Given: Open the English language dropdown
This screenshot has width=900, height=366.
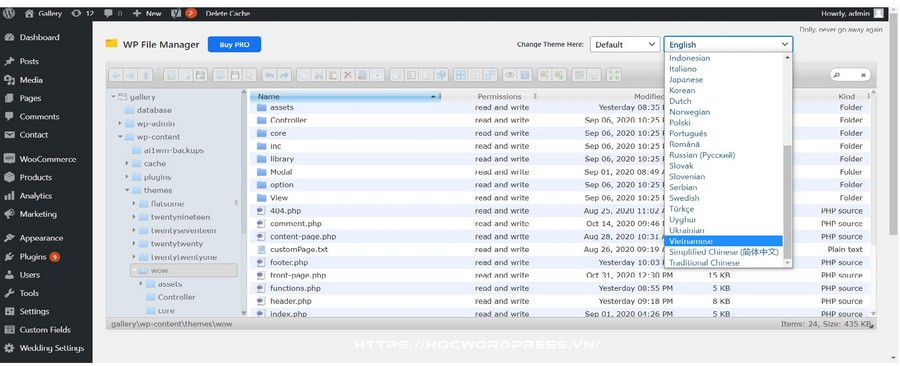Looking at the screenshot, I should [728, 44].
